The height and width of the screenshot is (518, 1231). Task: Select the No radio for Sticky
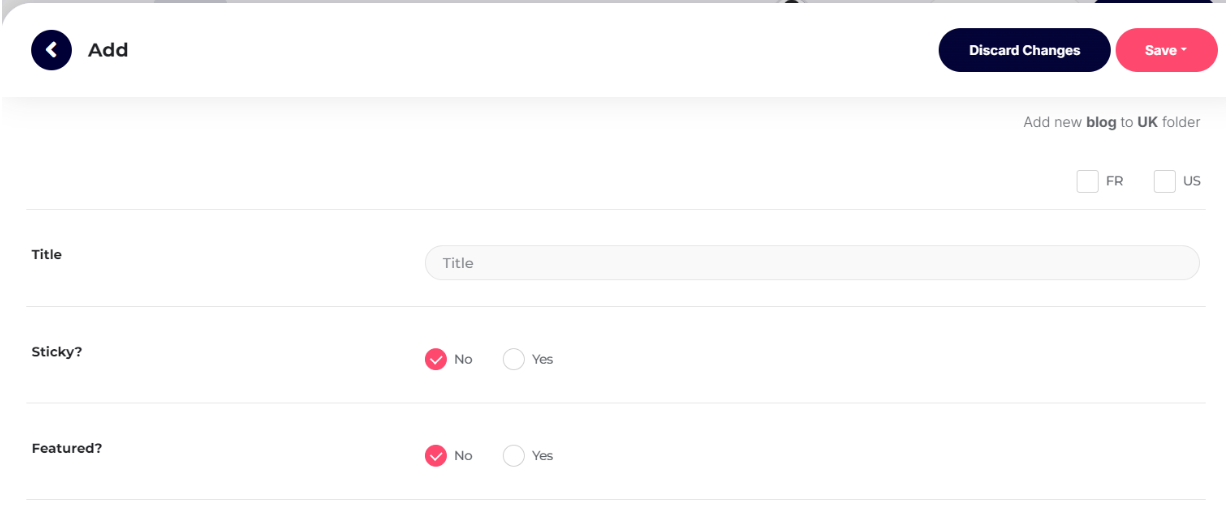(436, 359)
